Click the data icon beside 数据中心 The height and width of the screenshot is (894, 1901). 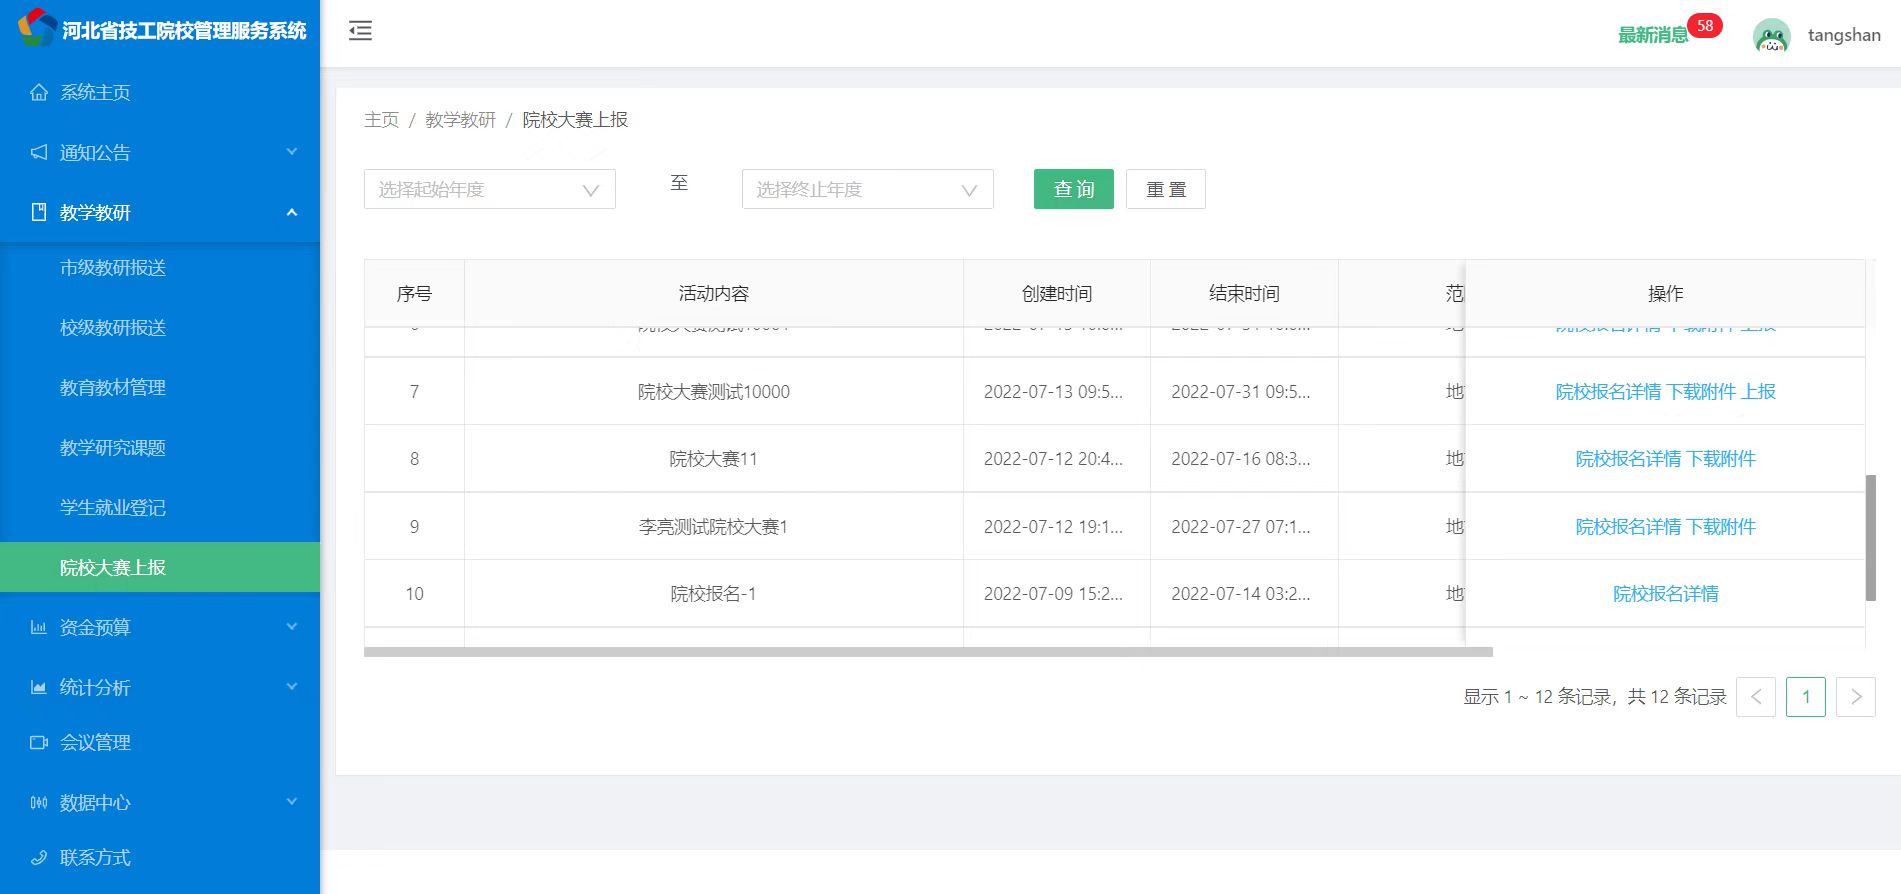tap(39, 802)
